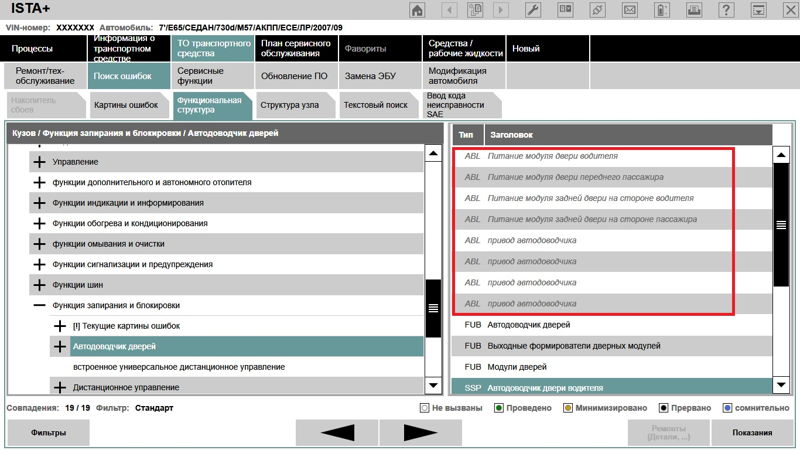This screenshot has height=450, width=800.
Task: Open the wrench settings icon
Action: (533, 10)
